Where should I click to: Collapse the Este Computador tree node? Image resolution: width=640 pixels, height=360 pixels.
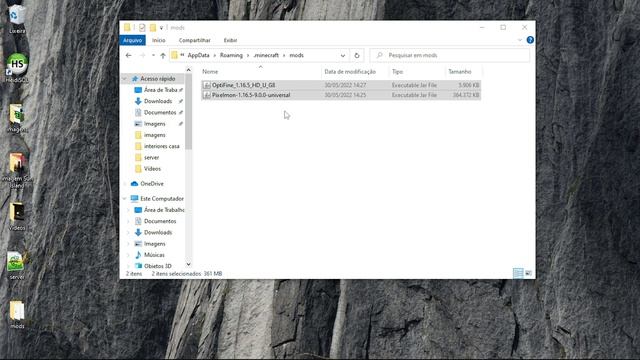pos(124,199)
